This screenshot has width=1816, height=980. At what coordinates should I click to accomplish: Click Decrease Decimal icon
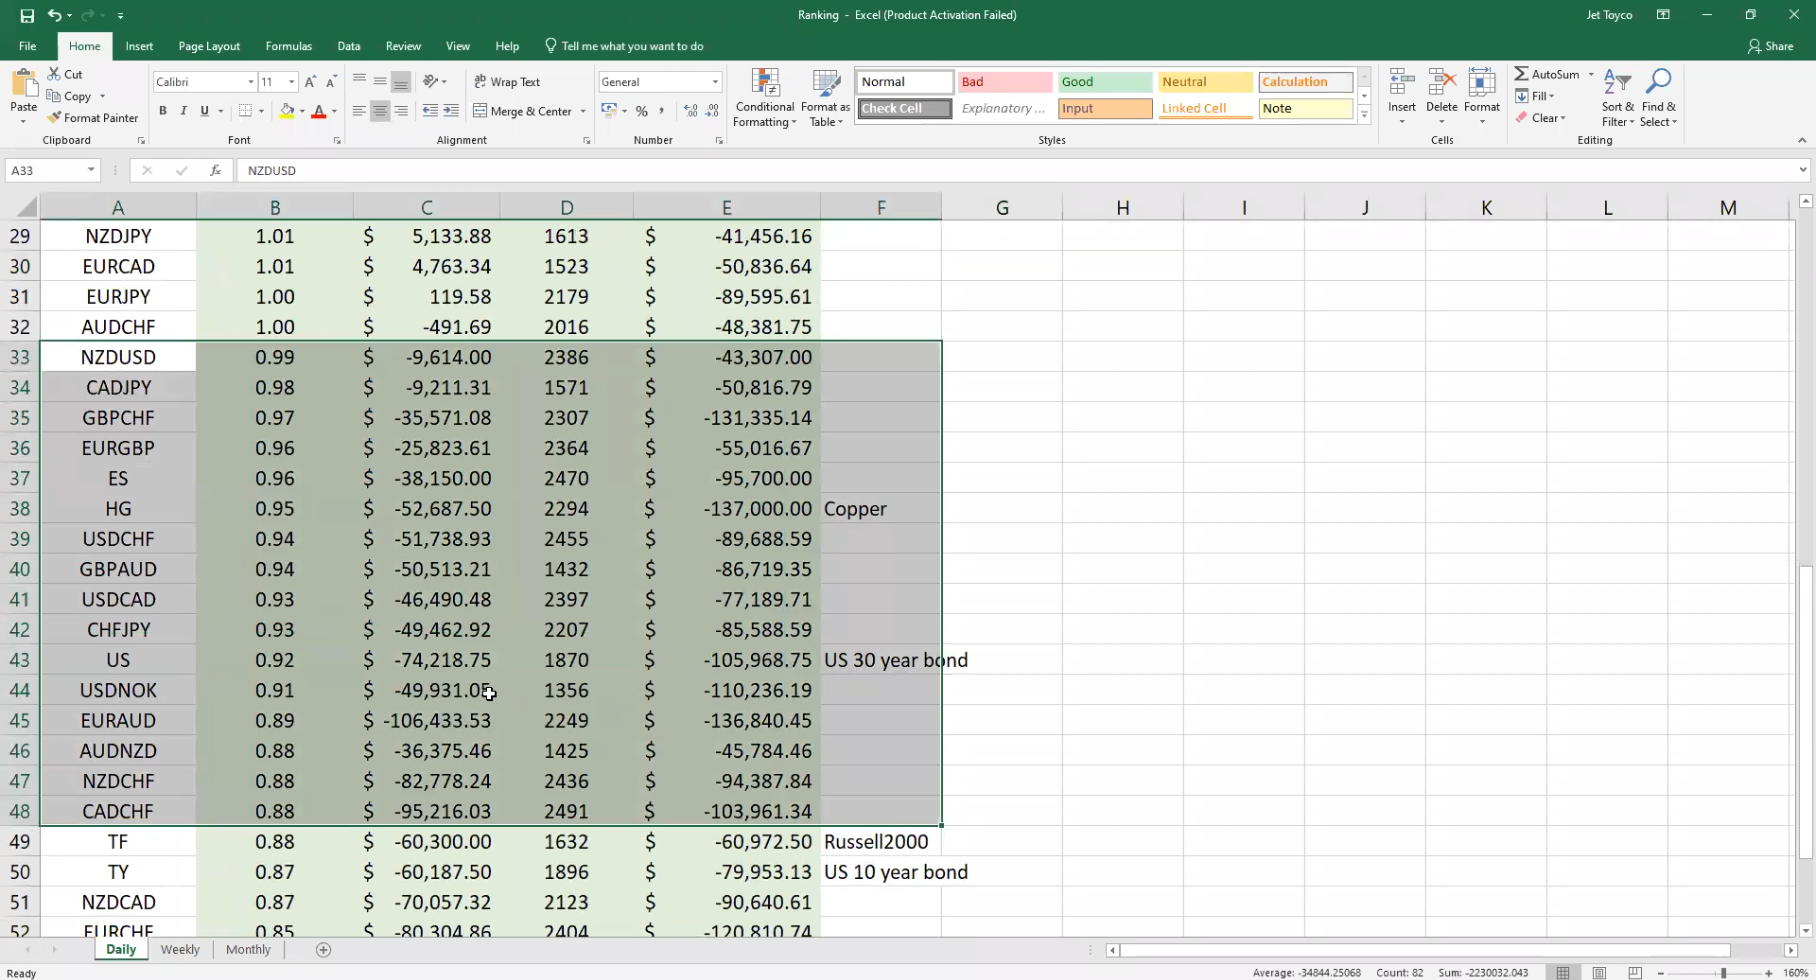pos(712,111)
